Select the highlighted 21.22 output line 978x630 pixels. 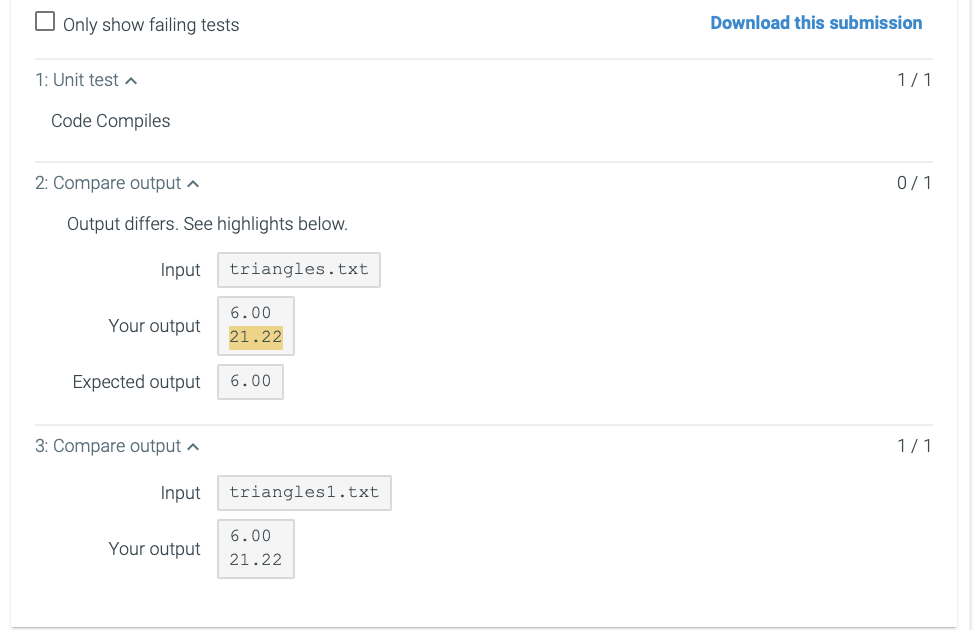point(255,338)
